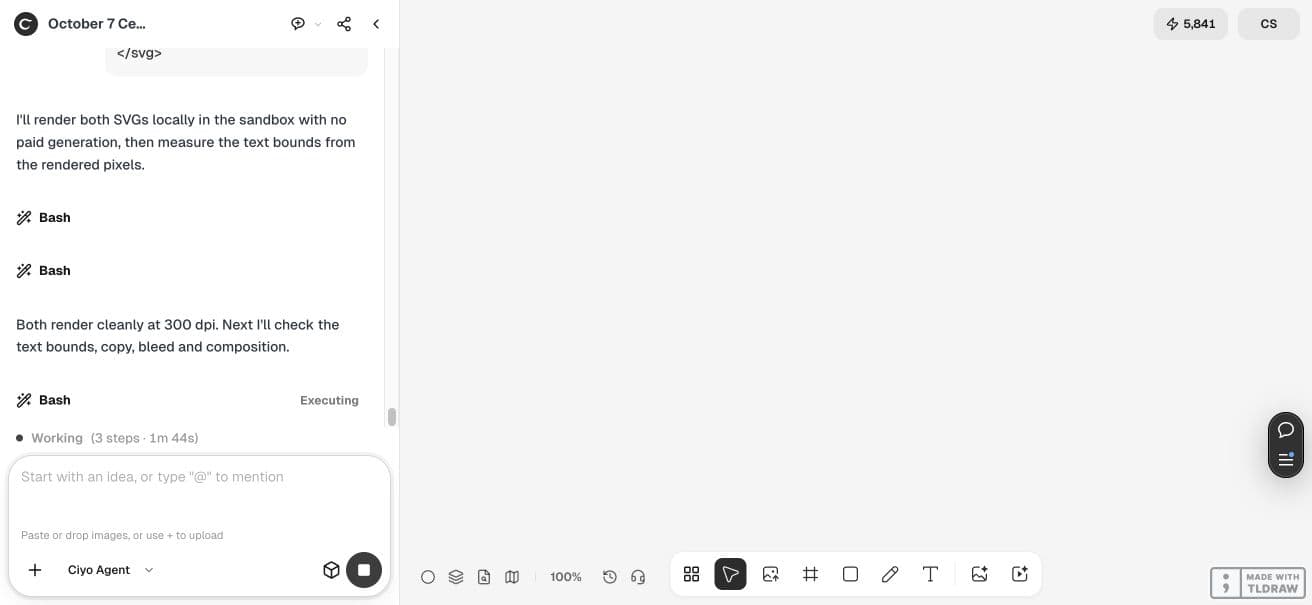Select the rectangle shape tool
The width and height of the screenshot is (1312, 605).
point(850,574)
